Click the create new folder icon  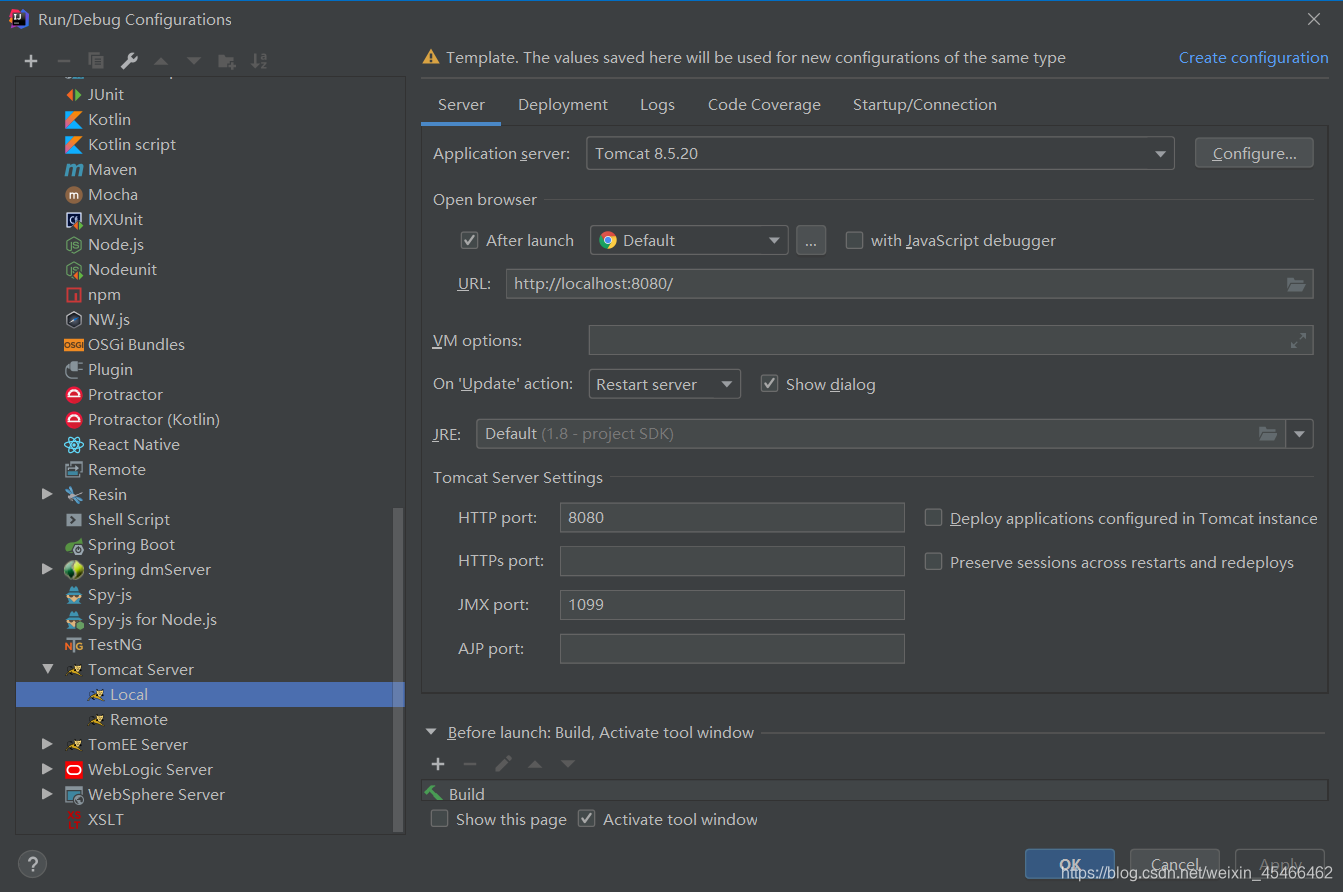(227, 61)
